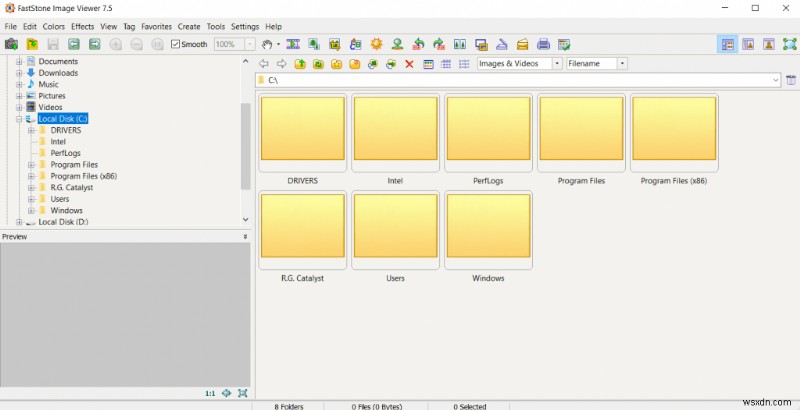Click the camera acquire-image icon
The image size is (800, 410).
11,44
